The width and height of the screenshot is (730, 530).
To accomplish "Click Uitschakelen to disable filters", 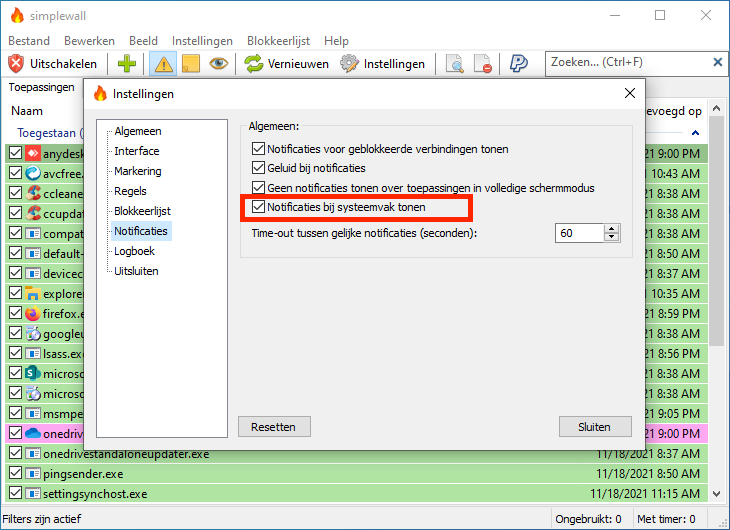I will point(53,63).
